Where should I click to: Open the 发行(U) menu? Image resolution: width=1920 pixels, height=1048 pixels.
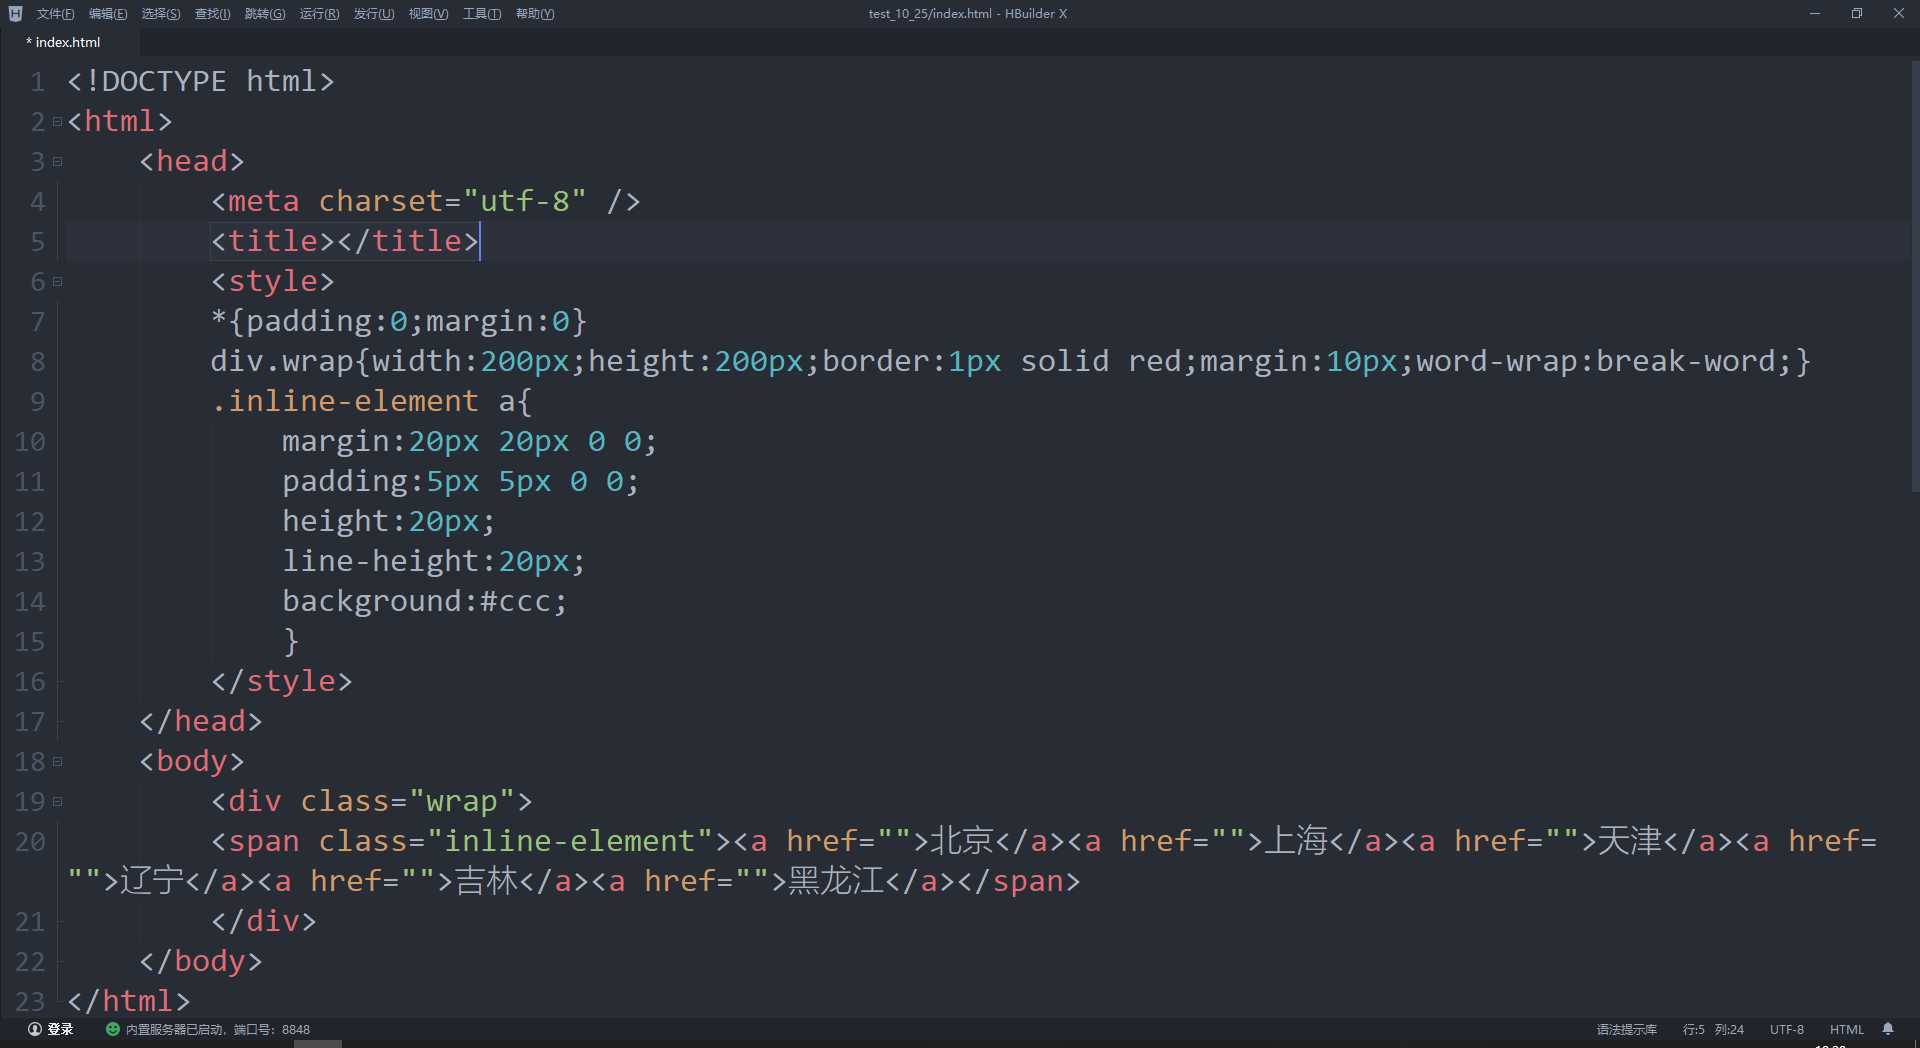point(374,14)
